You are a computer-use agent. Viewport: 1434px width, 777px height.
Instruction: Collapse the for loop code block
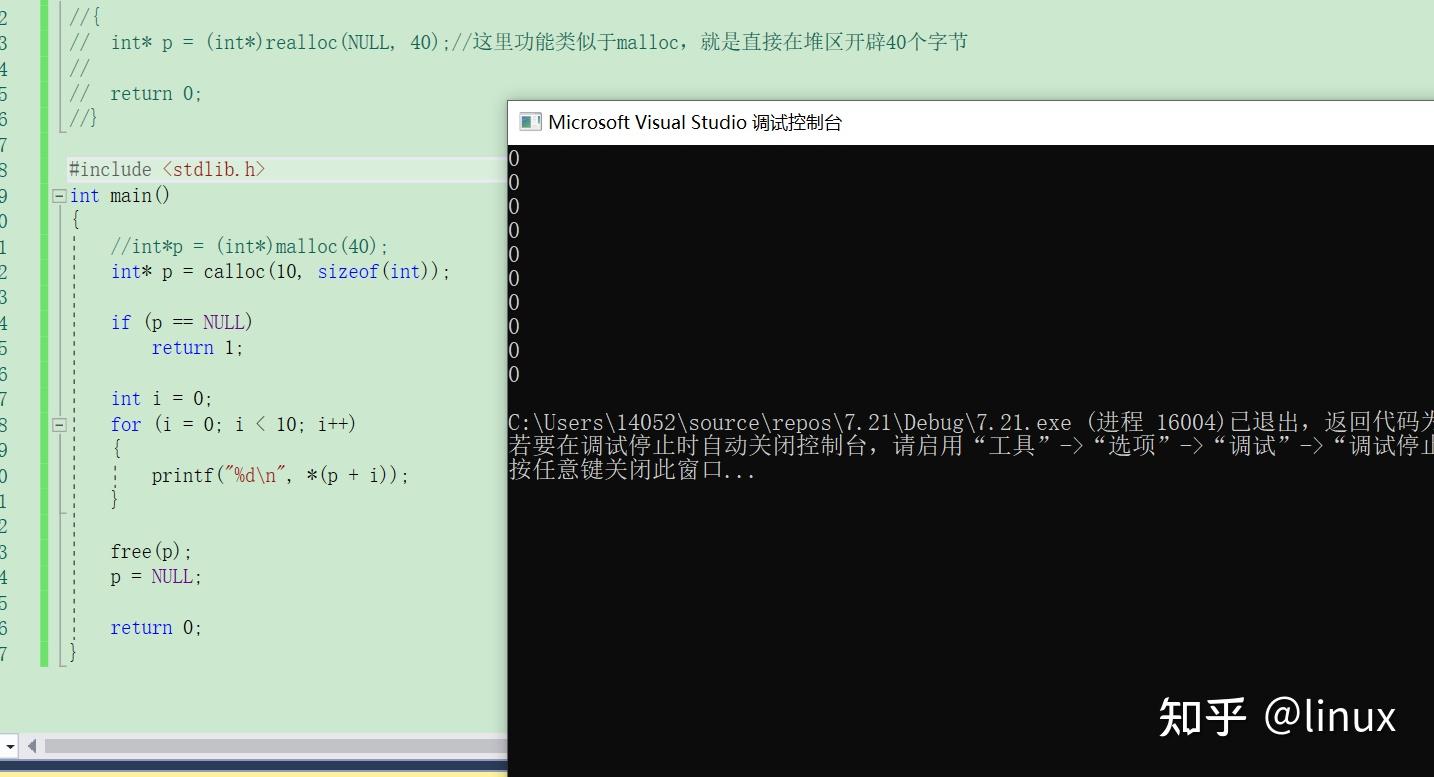coord(58,424)
